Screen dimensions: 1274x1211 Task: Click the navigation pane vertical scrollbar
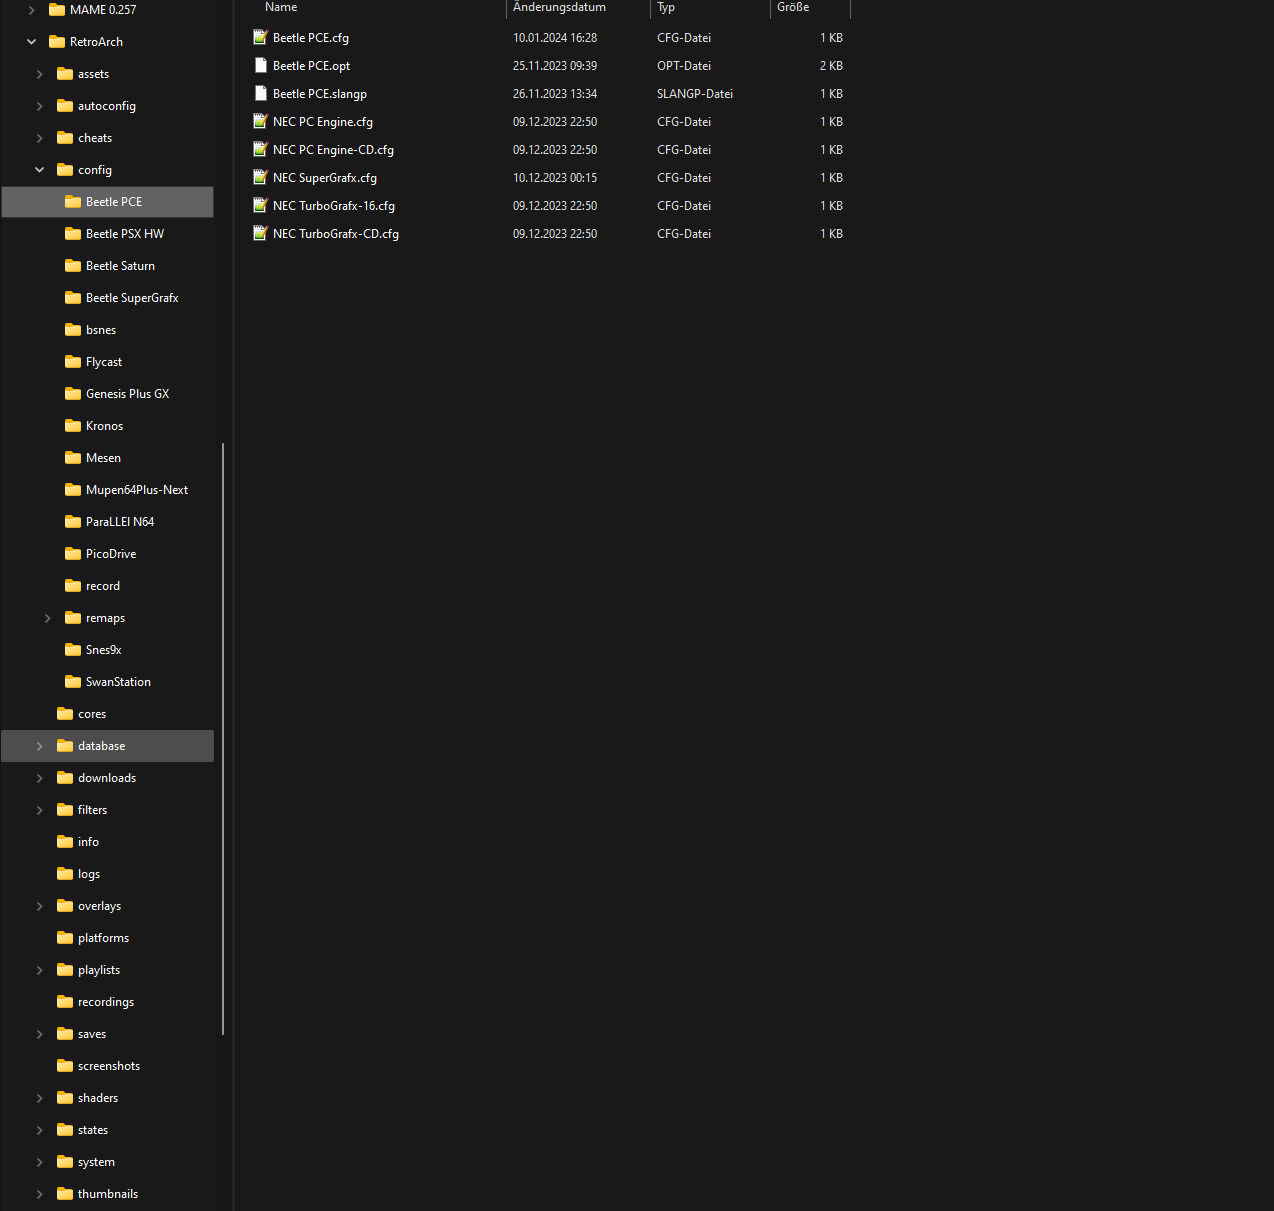coord(223,739)
